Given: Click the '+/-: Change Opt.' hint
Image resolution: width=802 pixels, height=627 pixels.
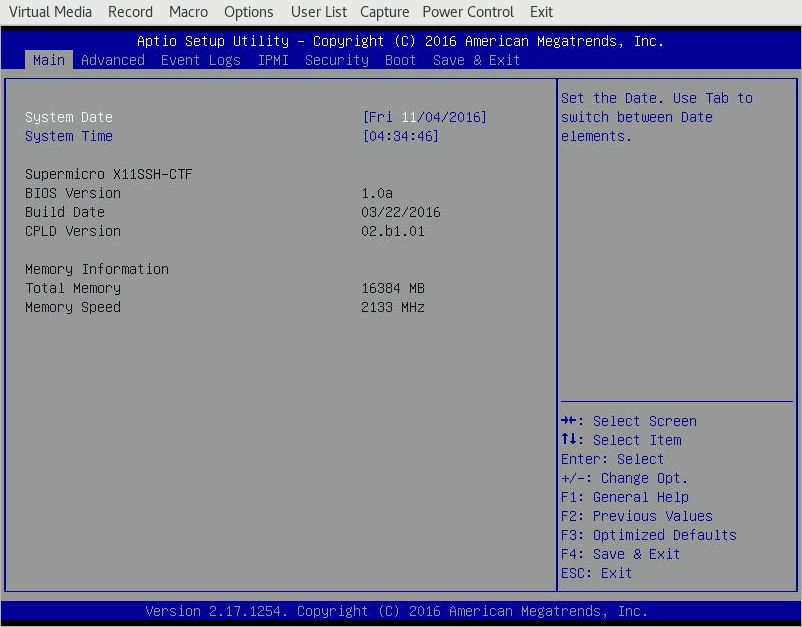Looking at the screenshot, I should point(625,478).
